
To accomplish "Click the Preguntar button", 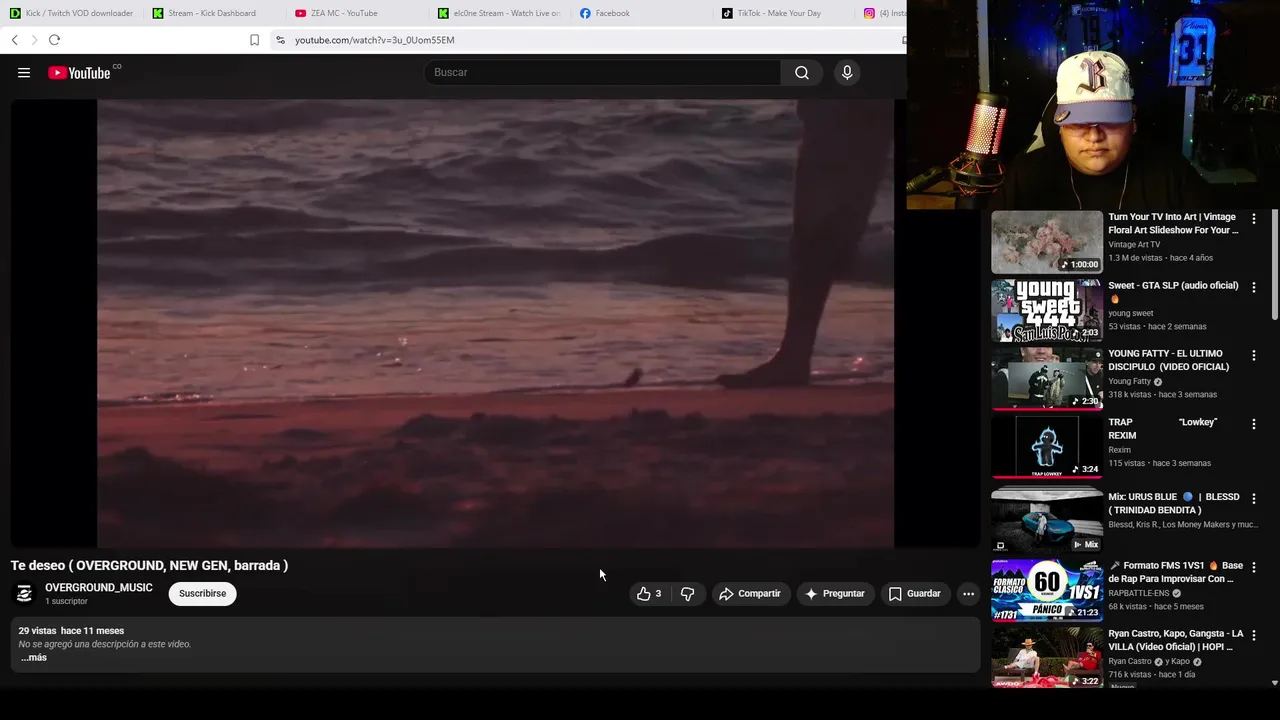I will click(834, 594).
